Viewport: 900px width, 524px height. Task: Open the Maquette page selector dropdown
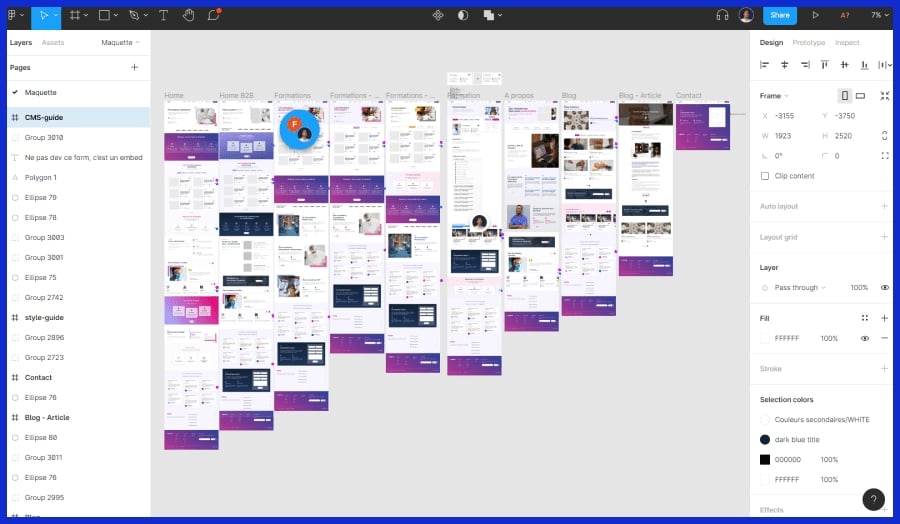coord(120,43)
